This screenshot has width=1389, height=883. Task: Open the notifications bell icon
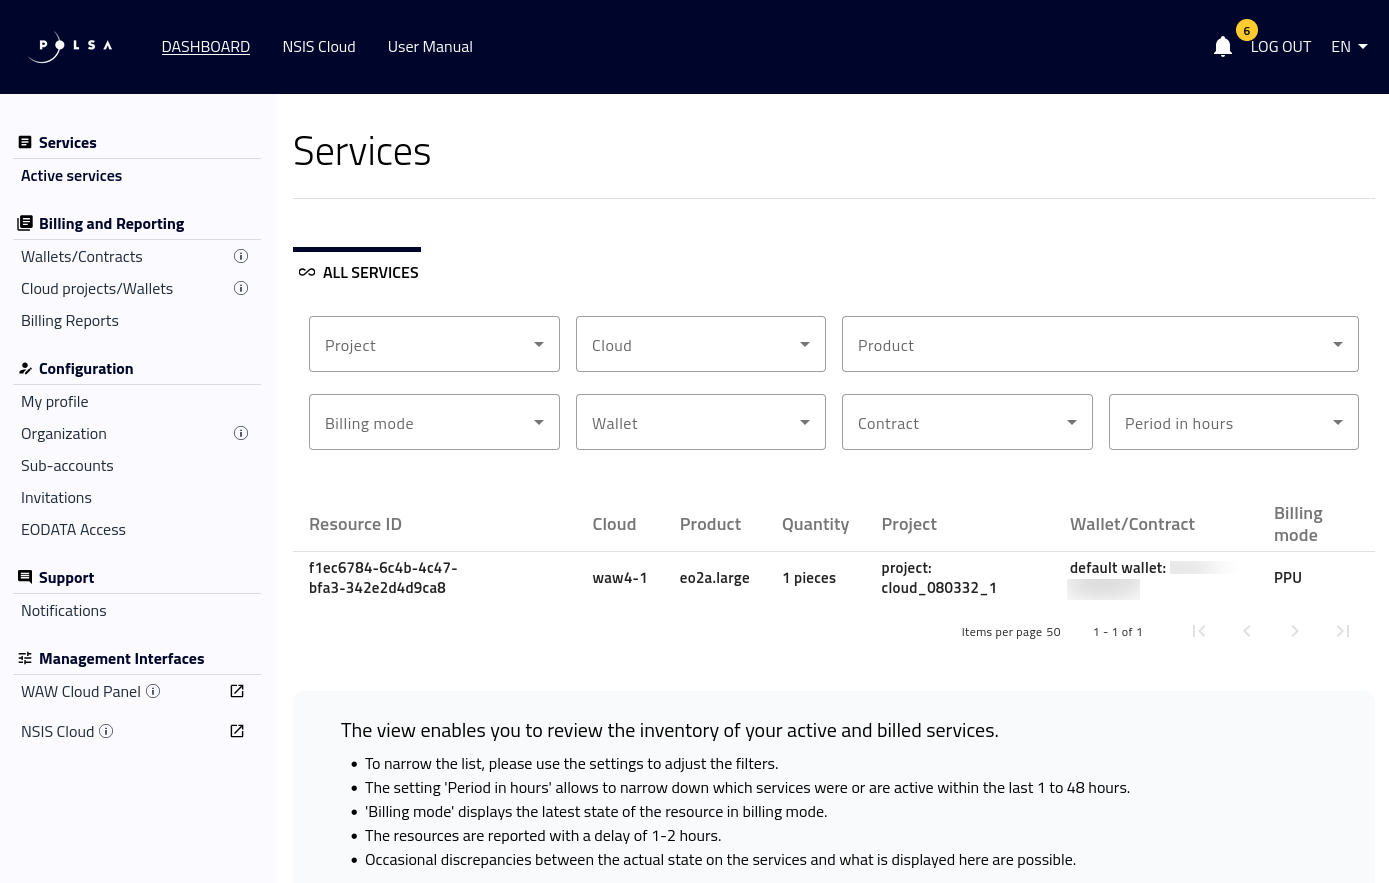pyautogui.click(x=1222, y=47)
